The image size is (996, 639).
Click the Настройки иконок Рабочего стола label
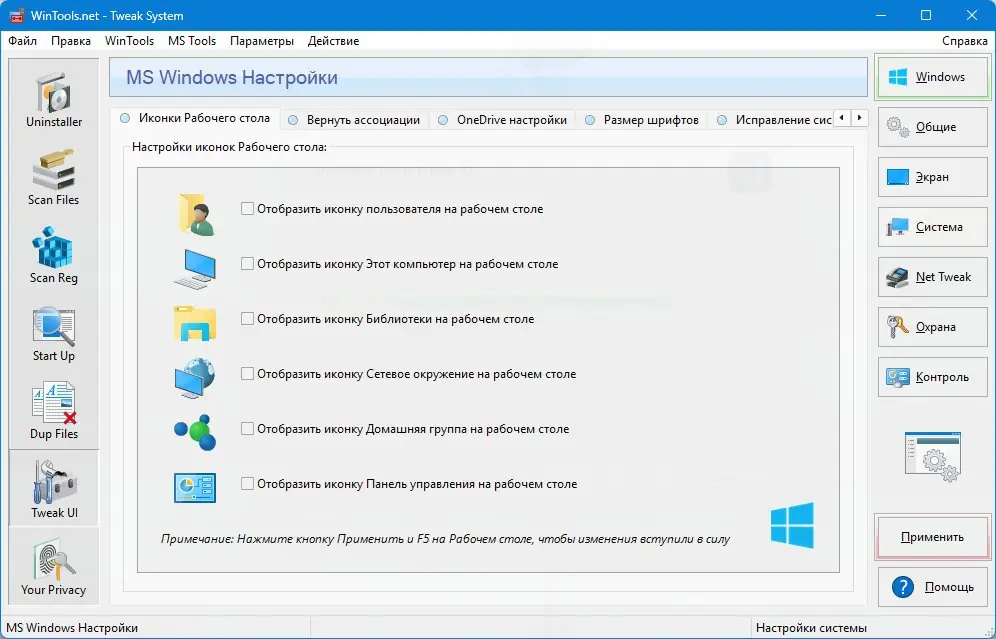tap(229, 147)
